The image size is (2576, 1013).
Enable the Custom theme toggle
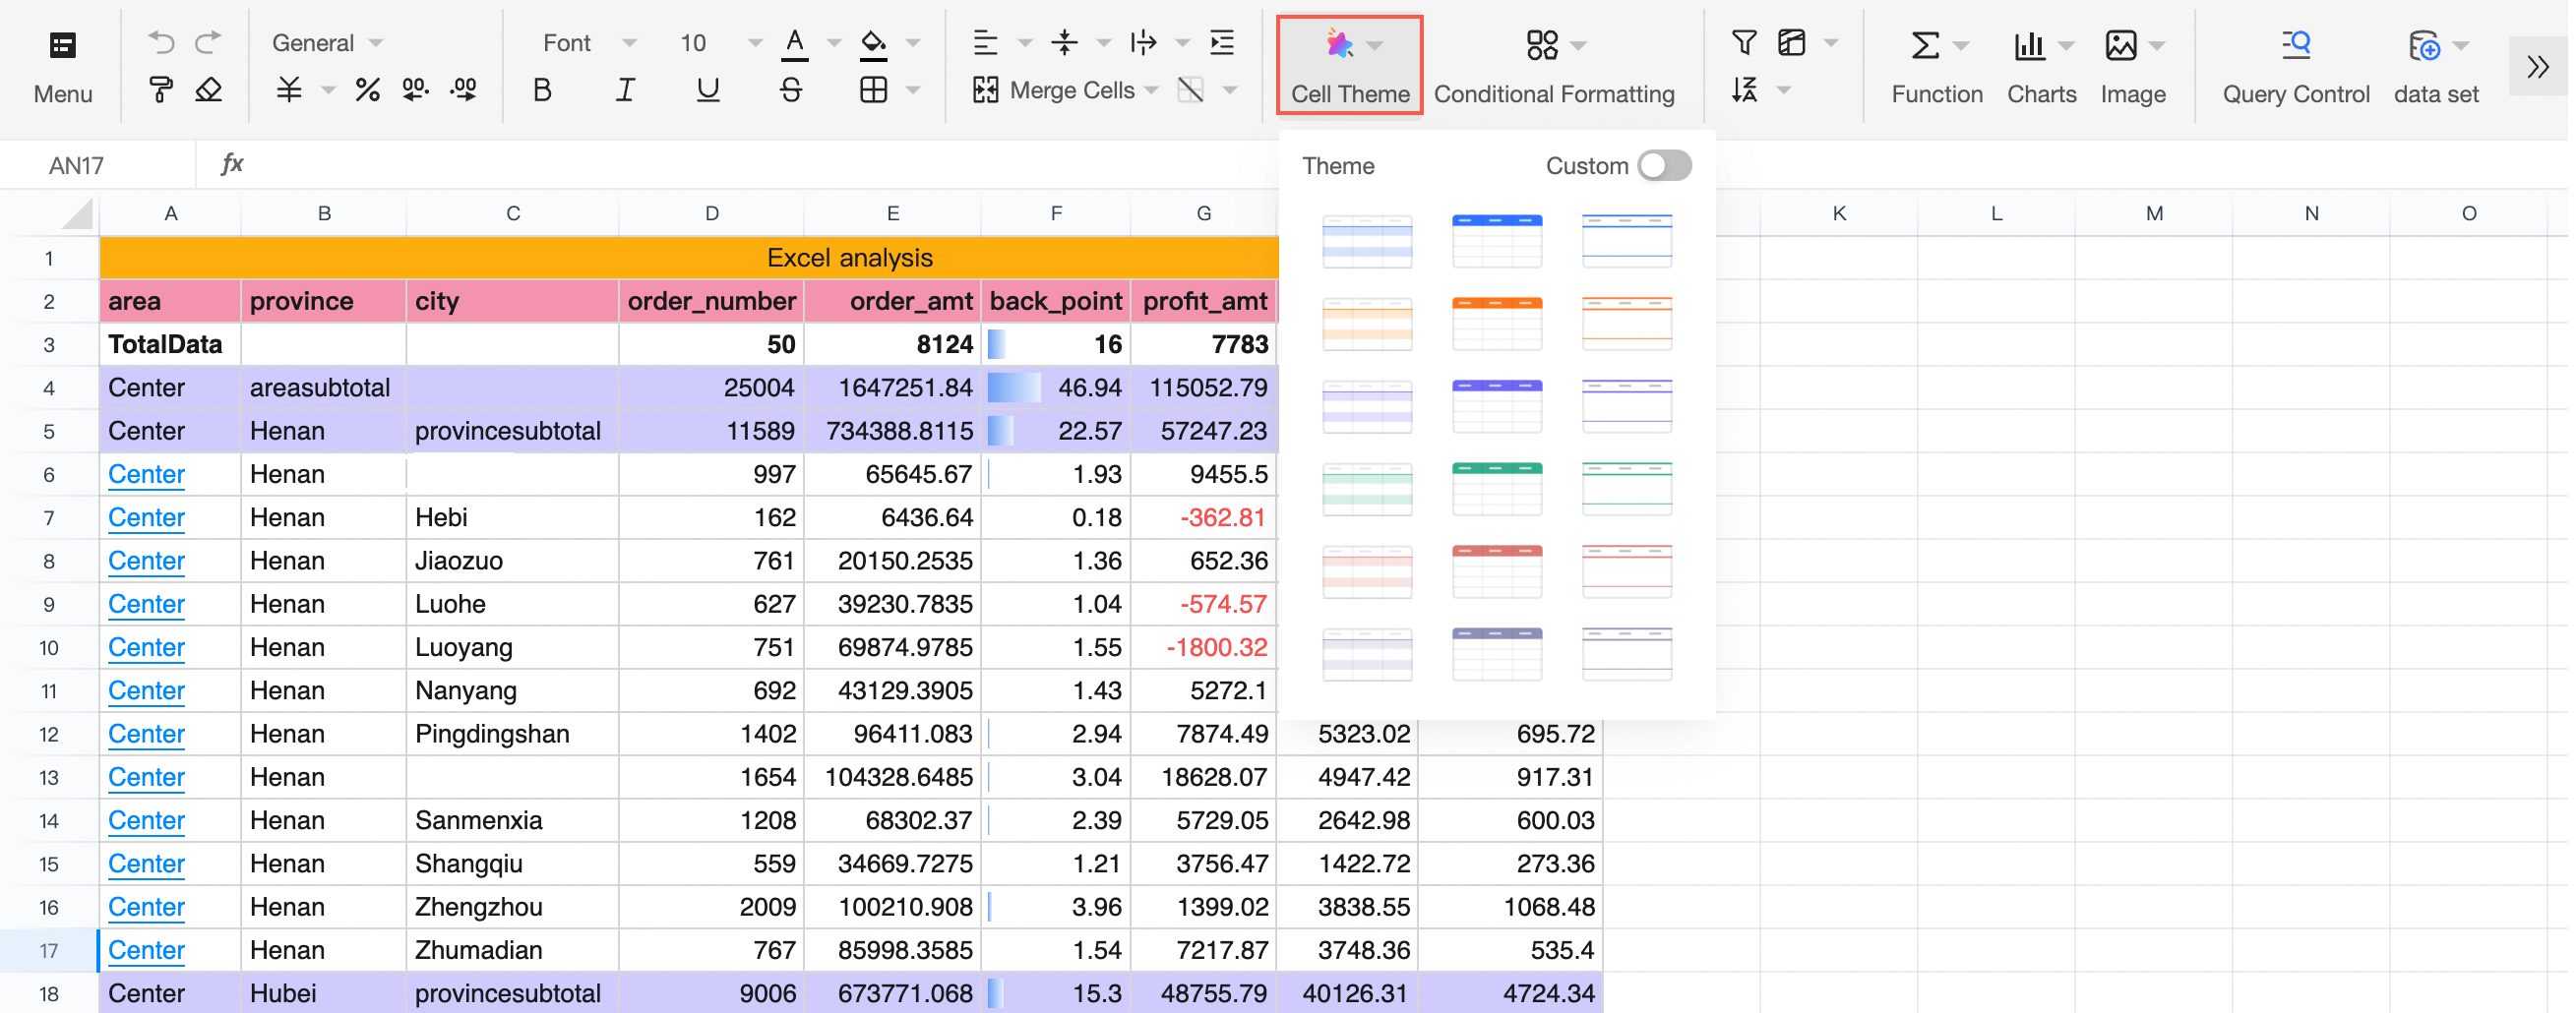coord(1664,166)
